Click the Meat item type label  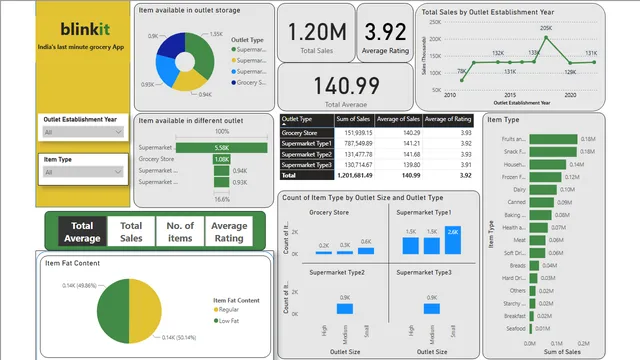[520, 240]
